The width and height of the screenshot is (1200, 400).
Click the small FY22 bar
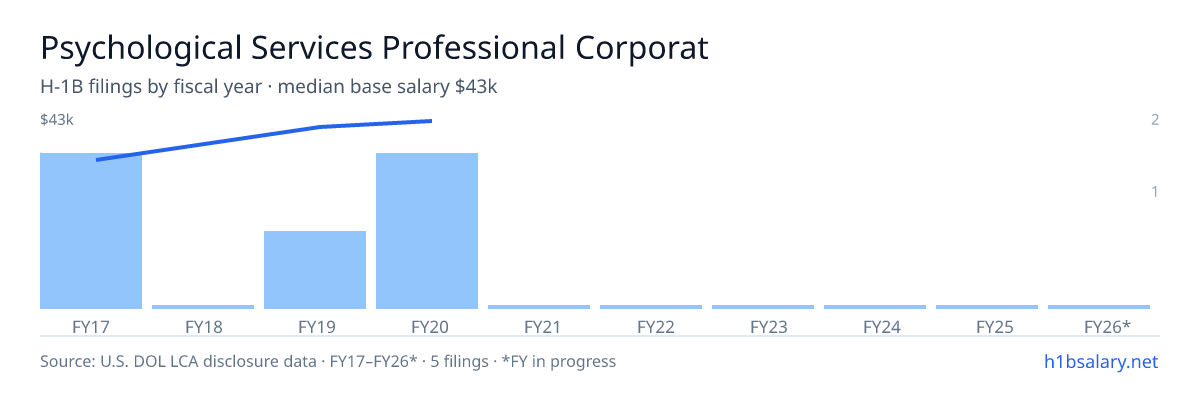click(x=651, y=307)
